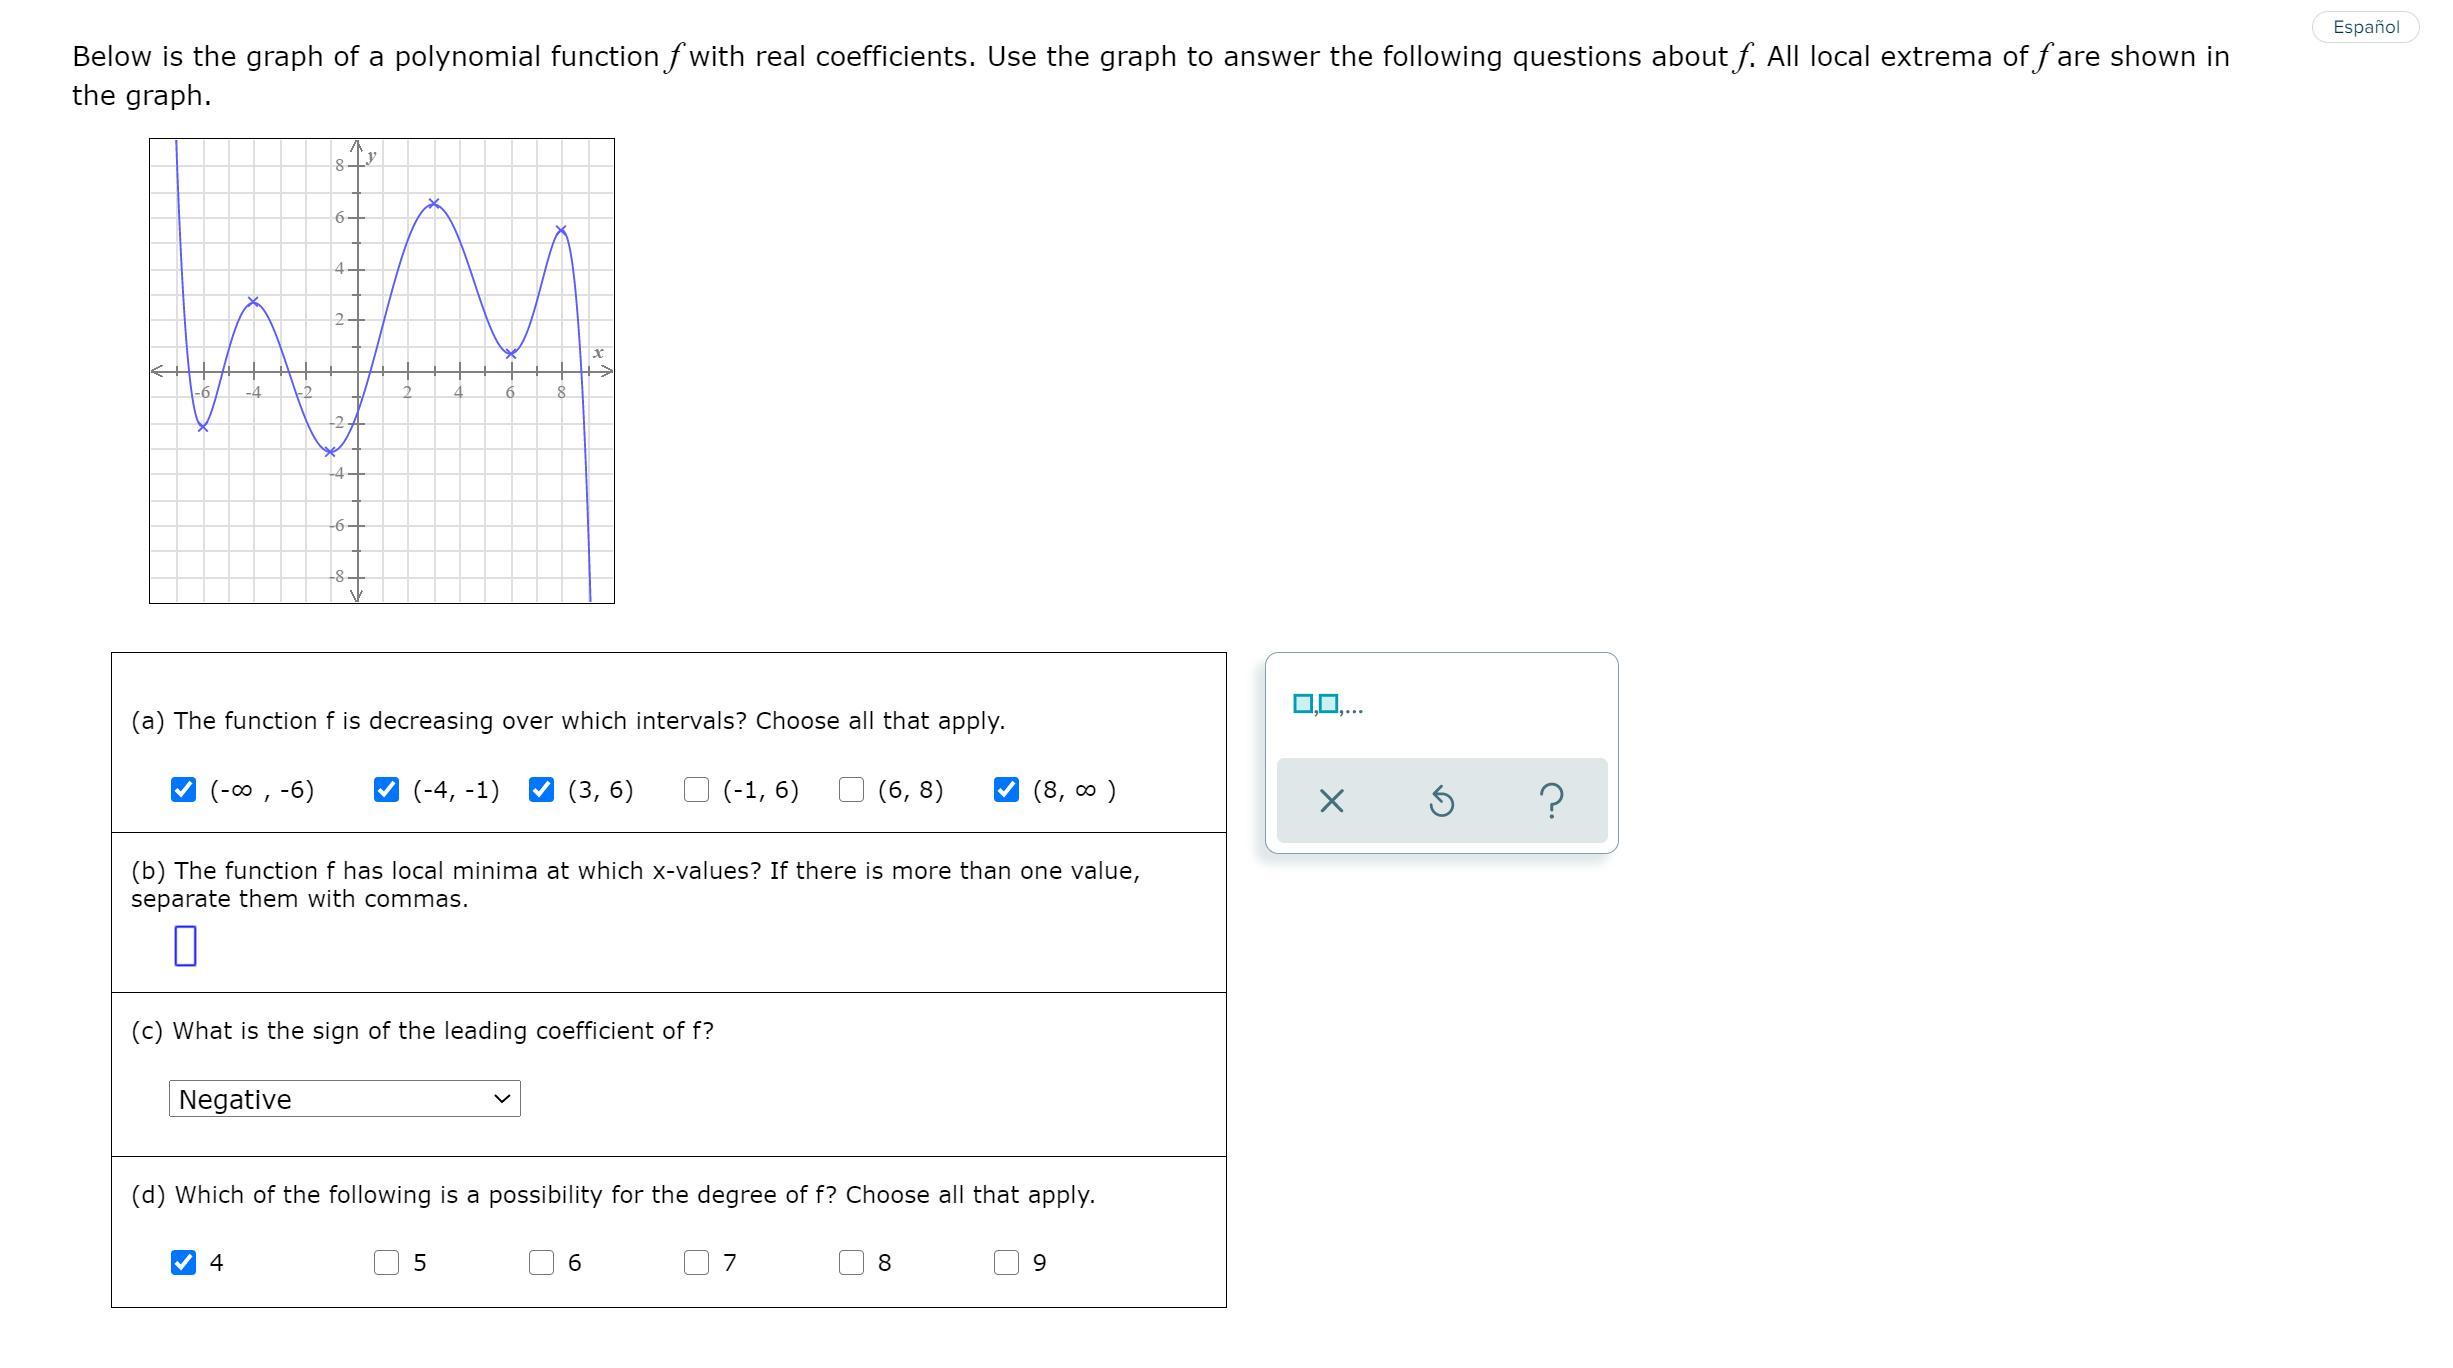The height and width of the screenshot is (1368, 2453).
Task: Uncheck degree option 4
Action: (184, 1263)
